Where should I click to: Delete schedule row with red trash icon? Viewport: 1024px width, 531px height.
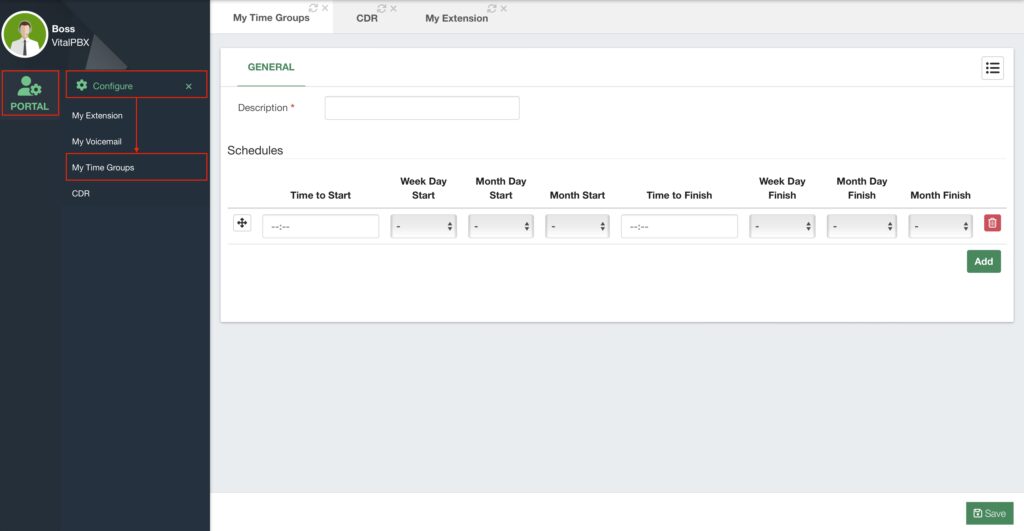coord(992,223)
